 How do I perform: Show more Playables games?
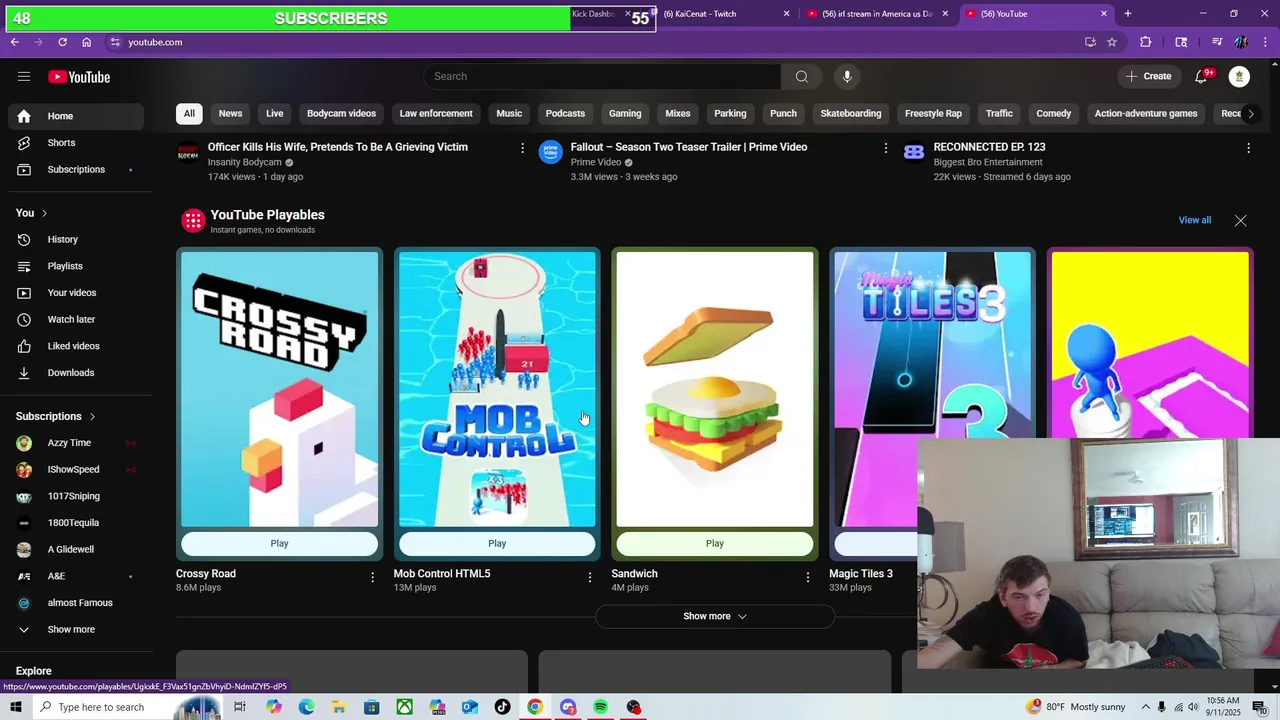(x=715, y=616)
